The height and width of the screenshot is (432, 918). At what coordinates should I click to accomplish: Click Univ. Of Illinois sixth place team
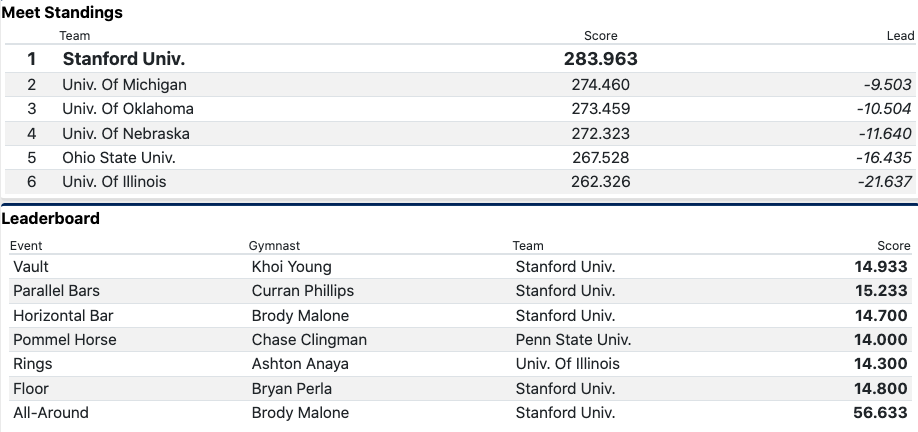click(114, 182)
